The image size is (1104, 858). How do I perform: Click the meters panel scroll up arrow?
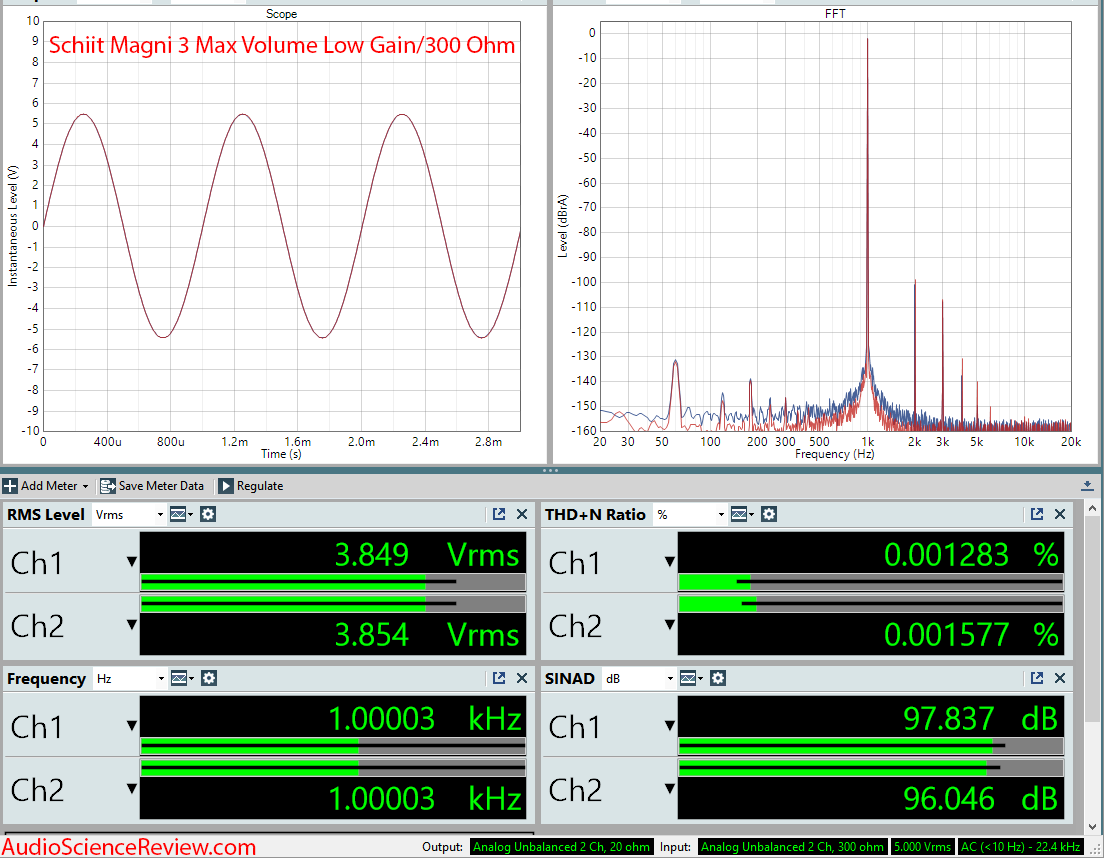pyautogui.click(x=1092, y=508)
